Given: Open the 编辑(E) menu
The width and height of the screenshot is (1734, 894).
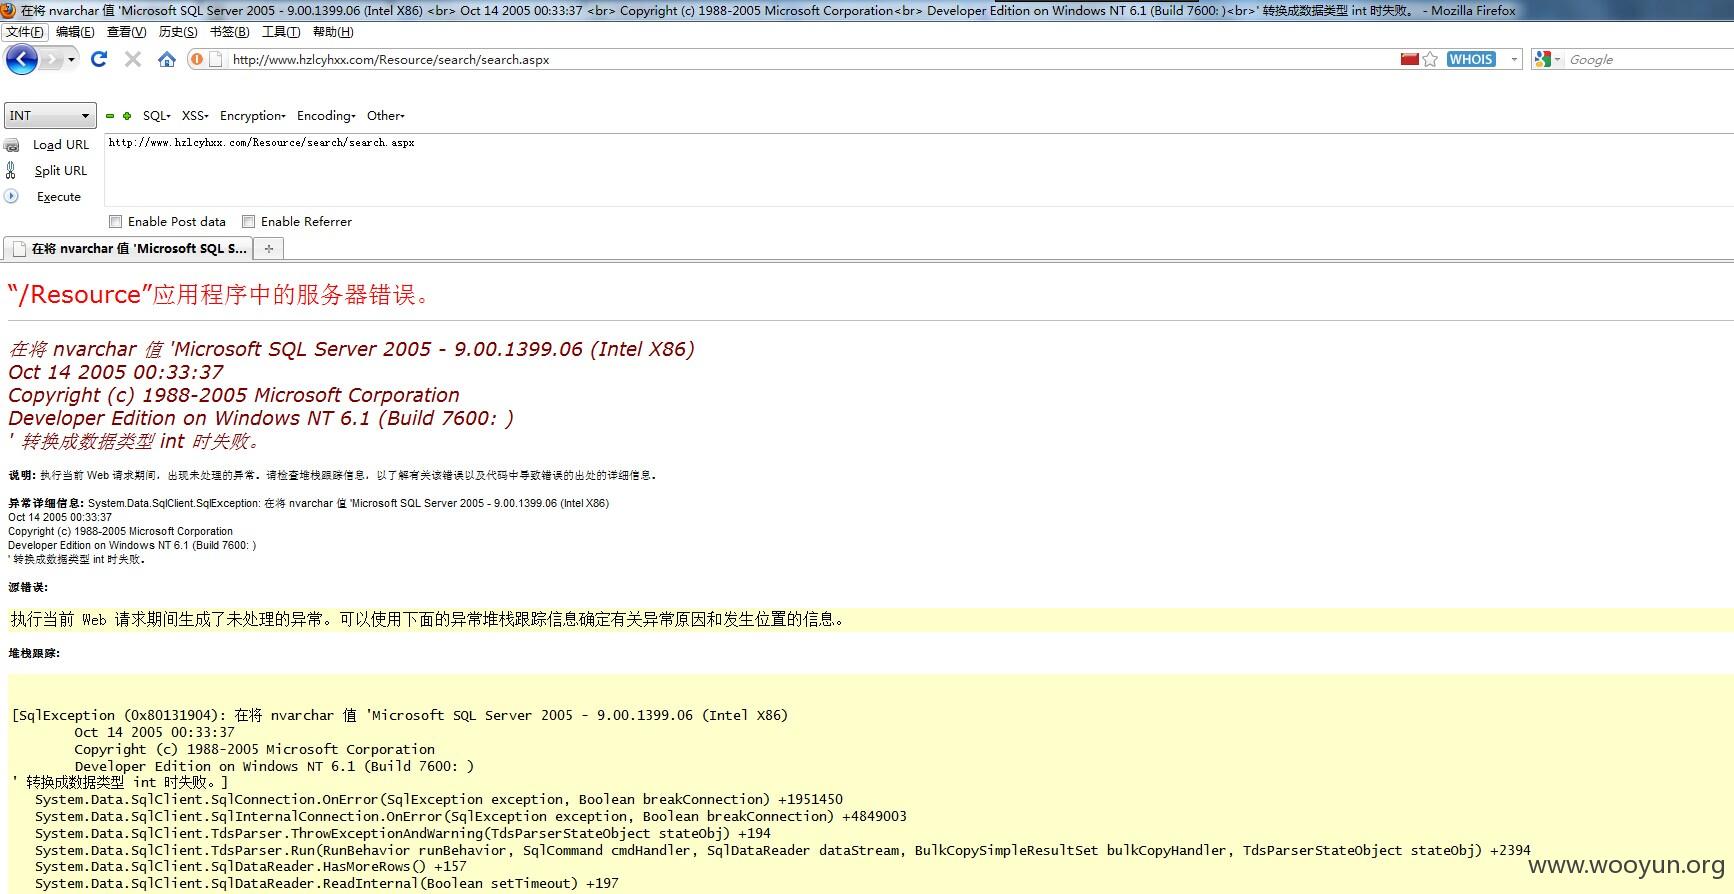Looking at the screenshot, I should (x=75, y=32).
